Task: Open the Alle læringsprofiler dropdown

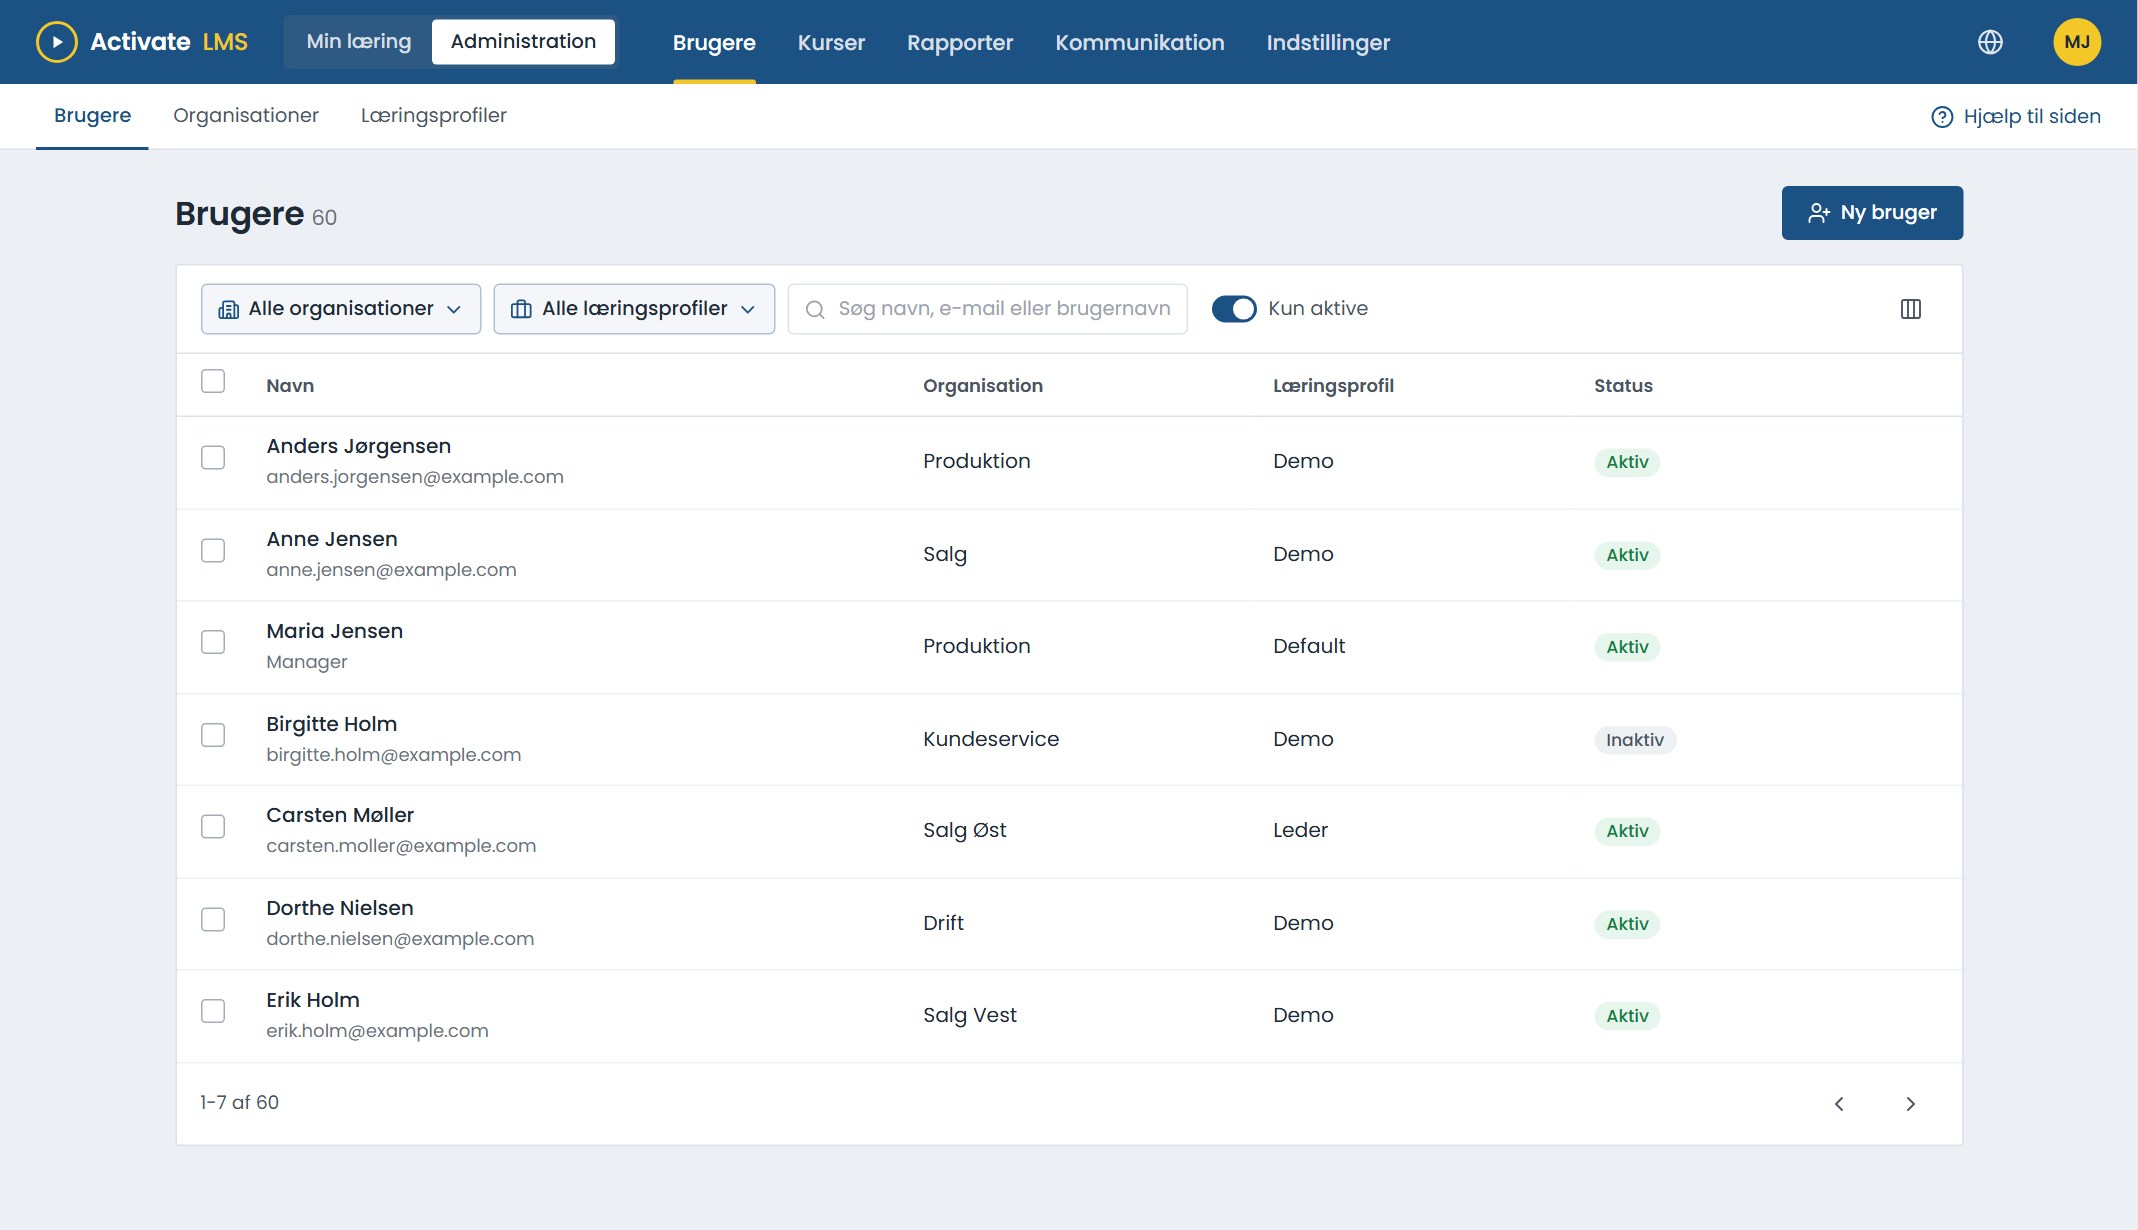Action: [634, 309]
